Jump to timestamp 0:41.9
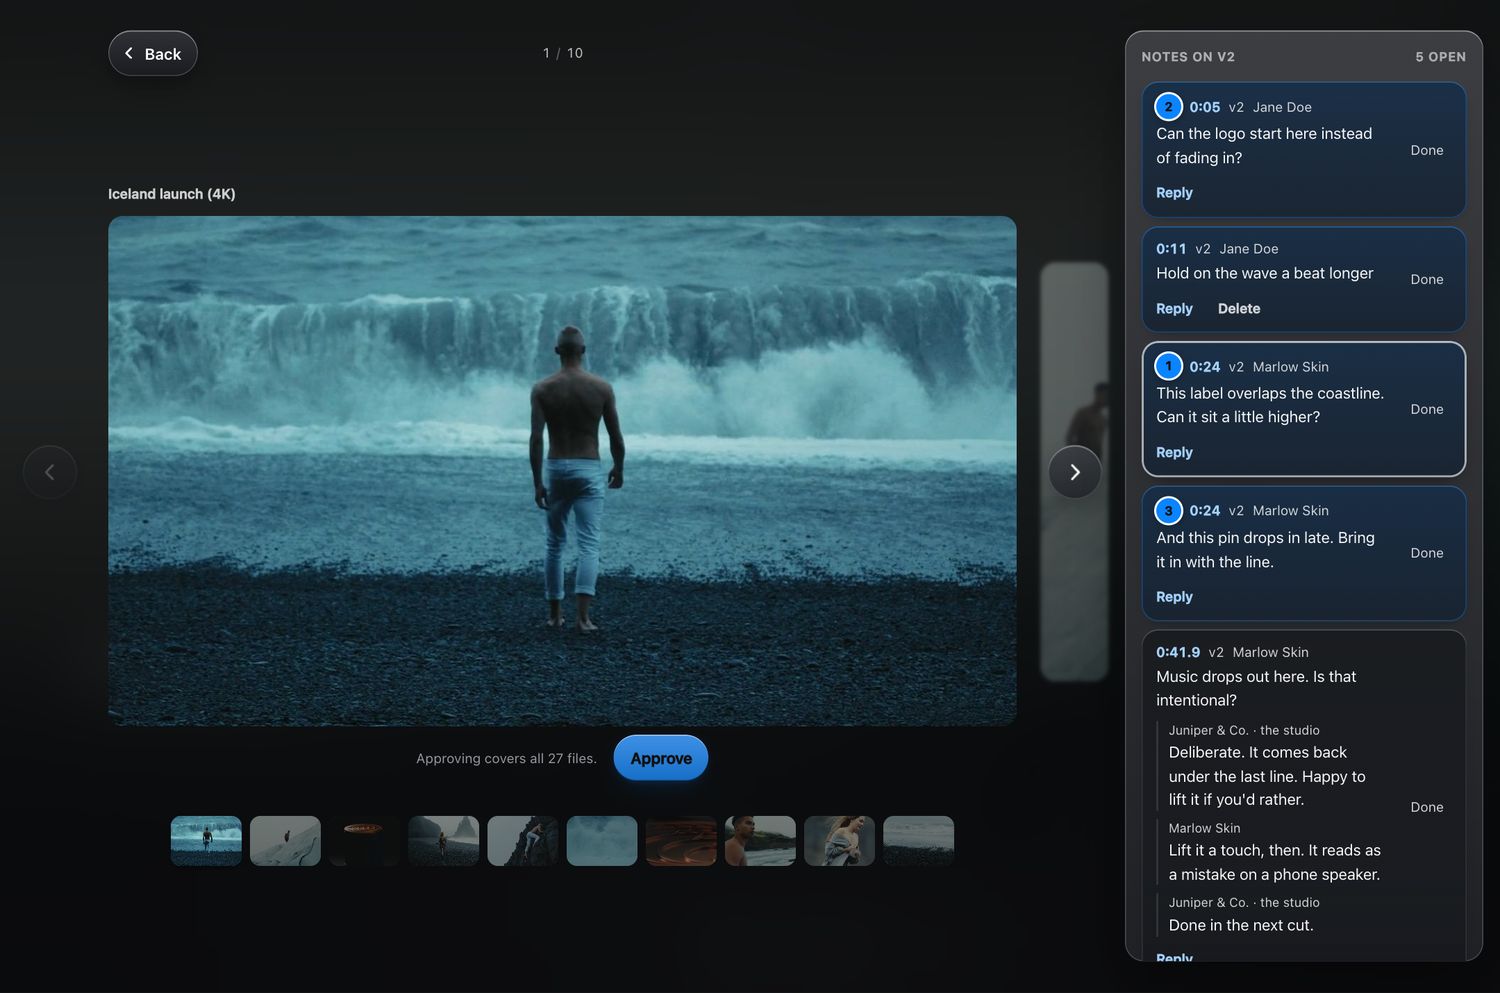This screenshot has width=1500, height=993. pos(1178,652)
